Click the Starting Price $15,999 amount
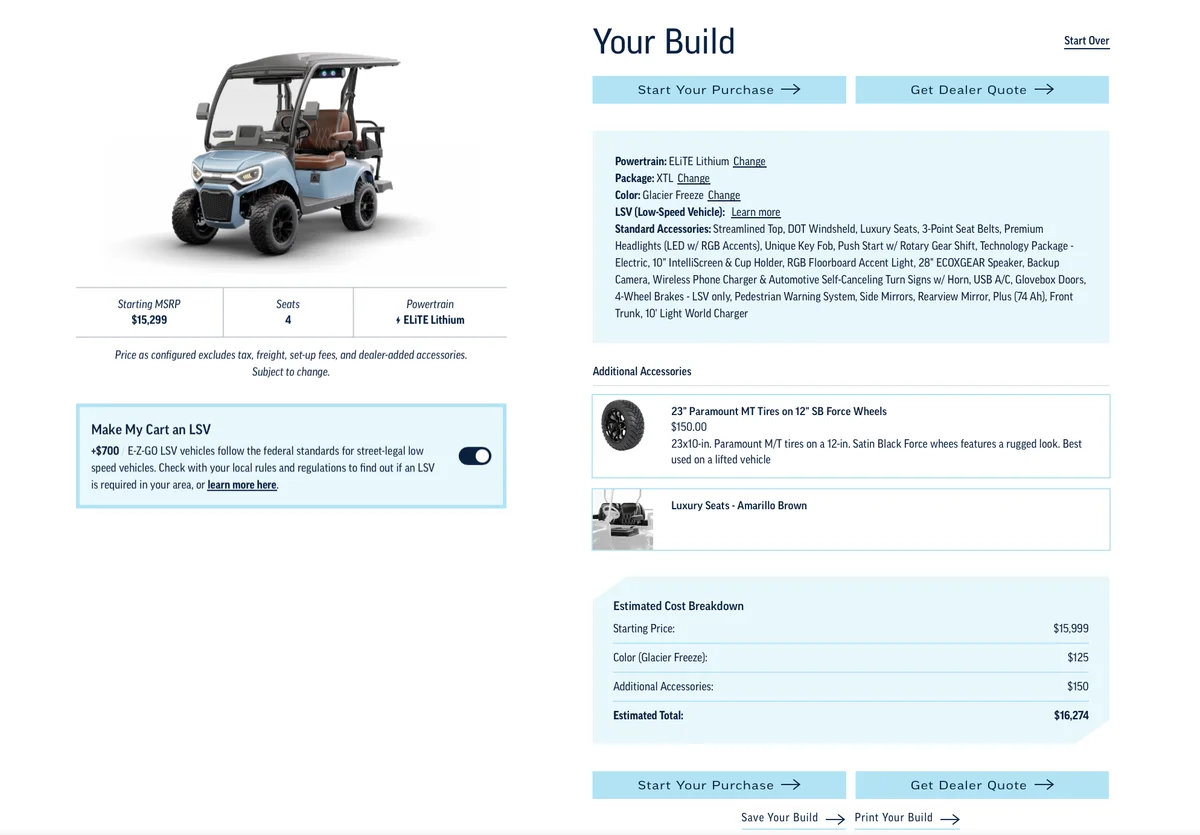The width and height of the screenshot is (1200, 835). click(1071, 628)
